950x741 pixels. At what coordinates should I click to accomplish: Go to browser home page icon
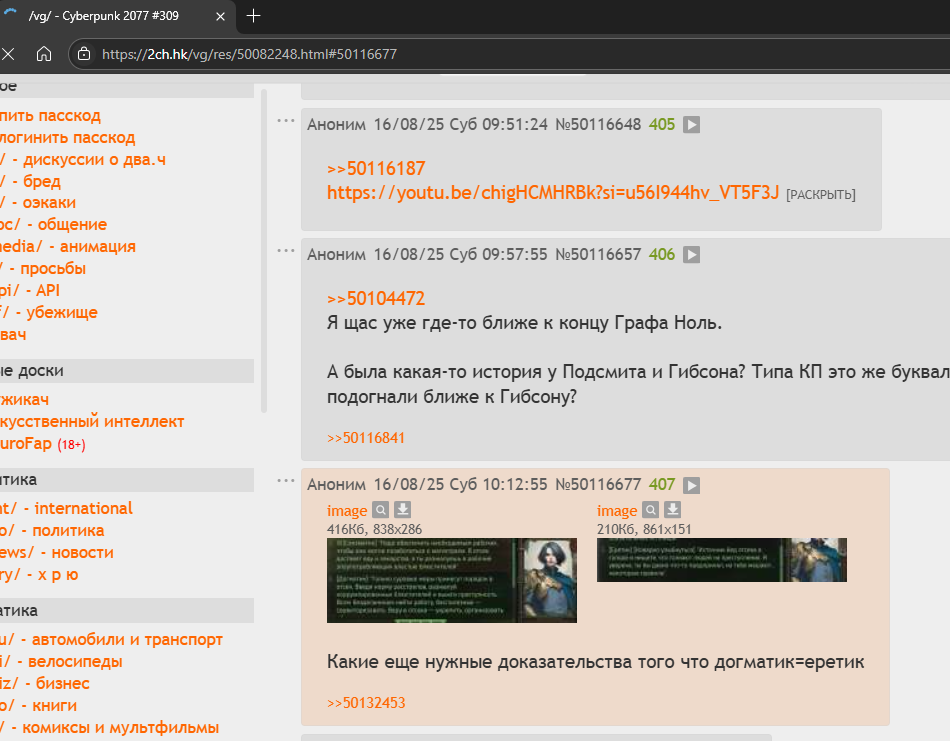(43, 54)
